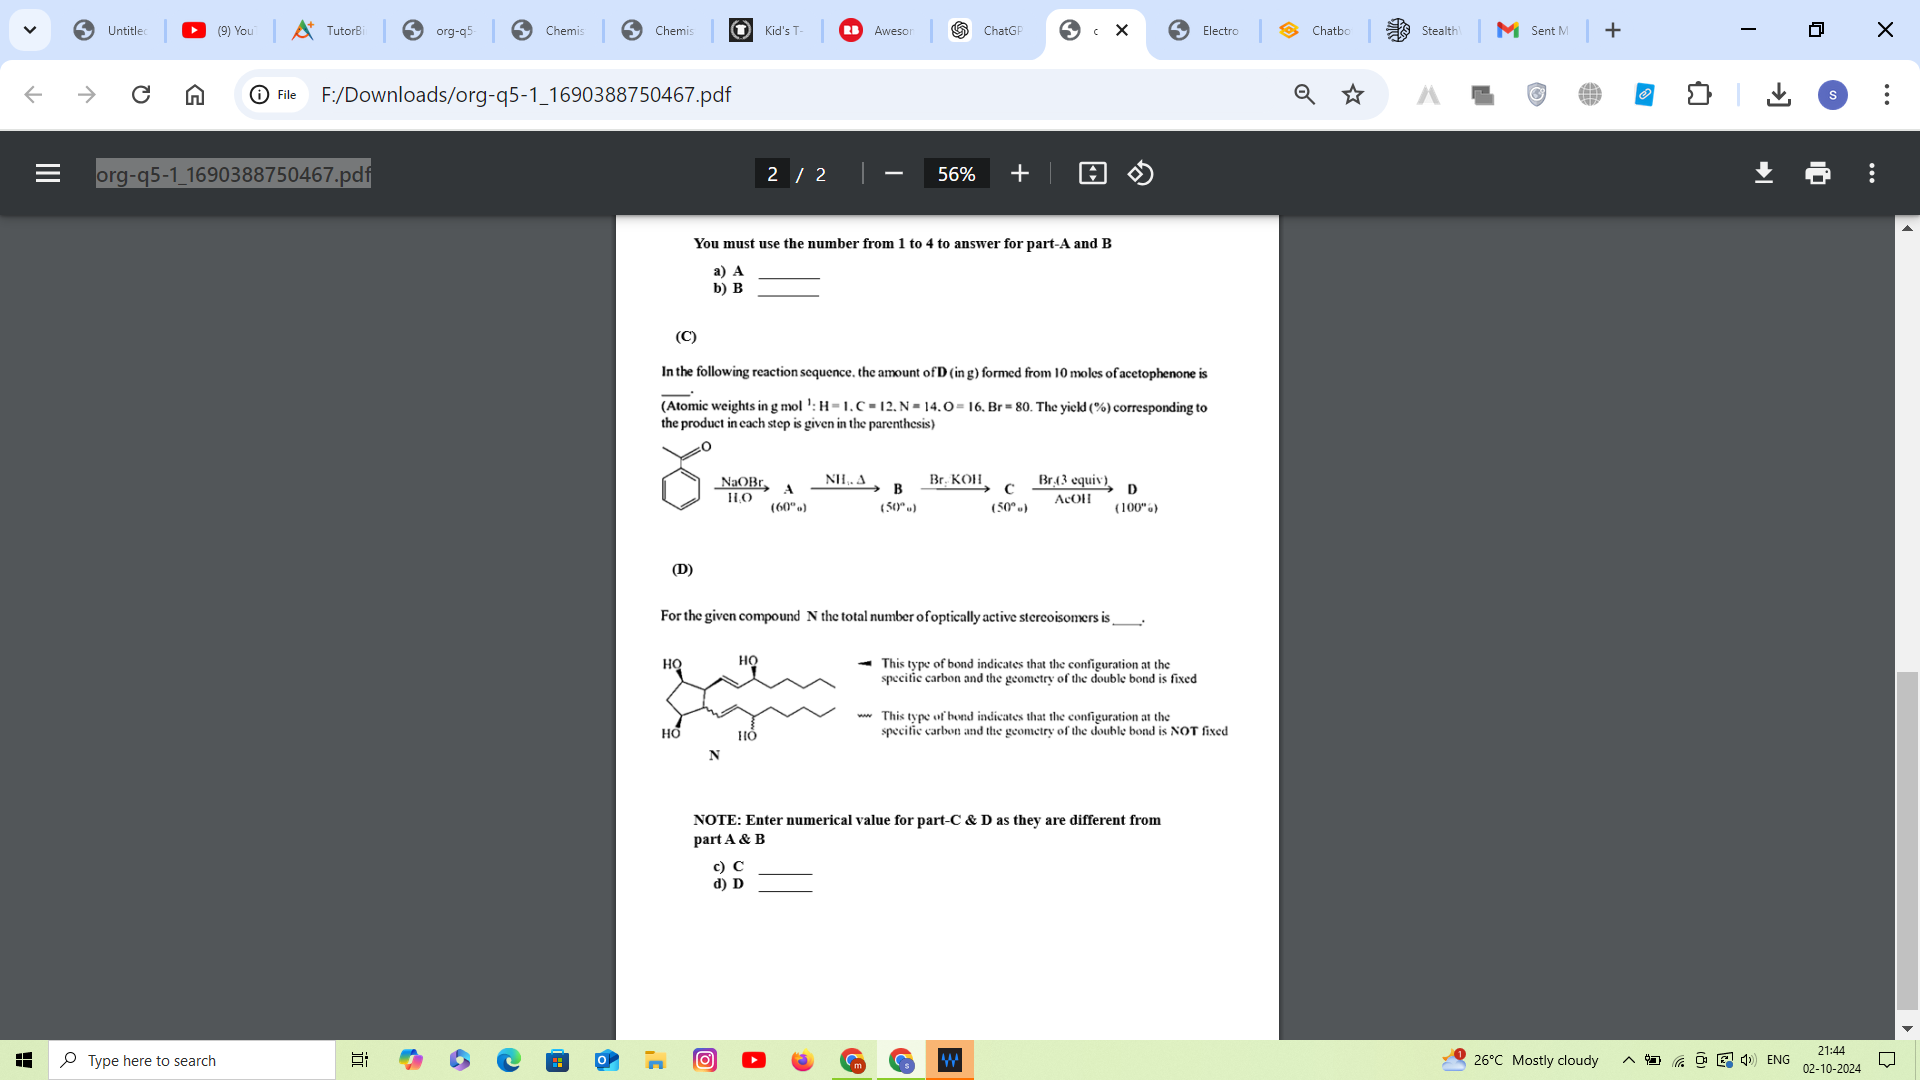This screenshot has width=1920, height=1080.
Task: Click the fit to page icon
Action: click(1092, 173)
